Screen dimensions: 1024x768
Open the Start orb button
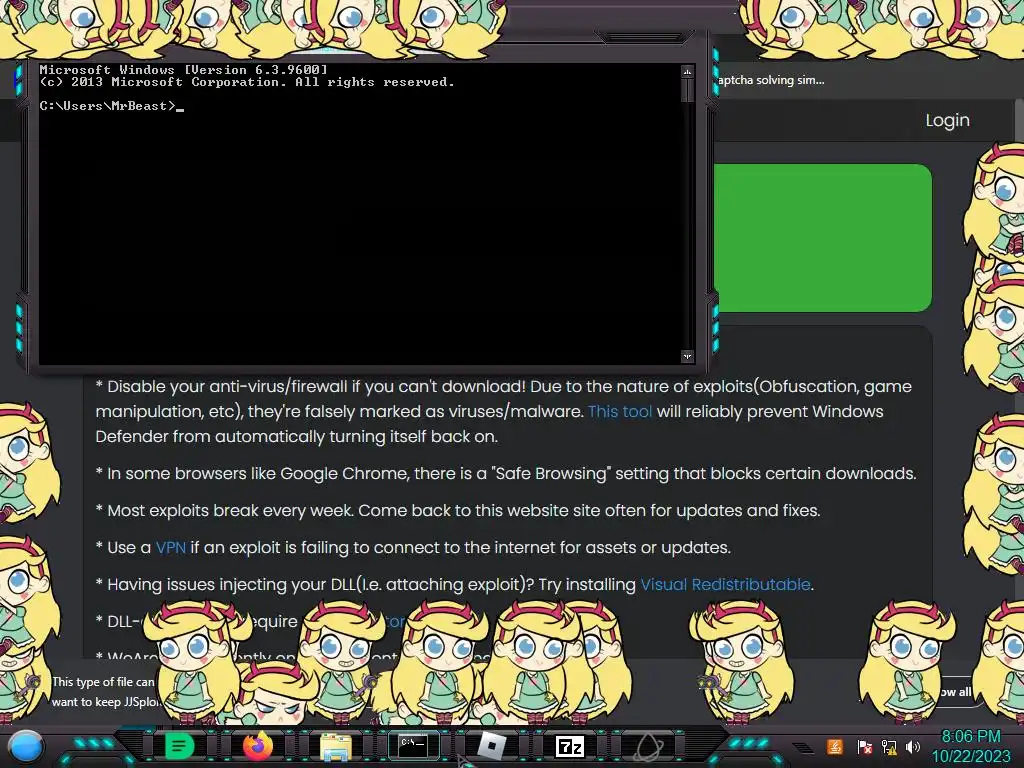pyautogui.click(x=26, y=748)
